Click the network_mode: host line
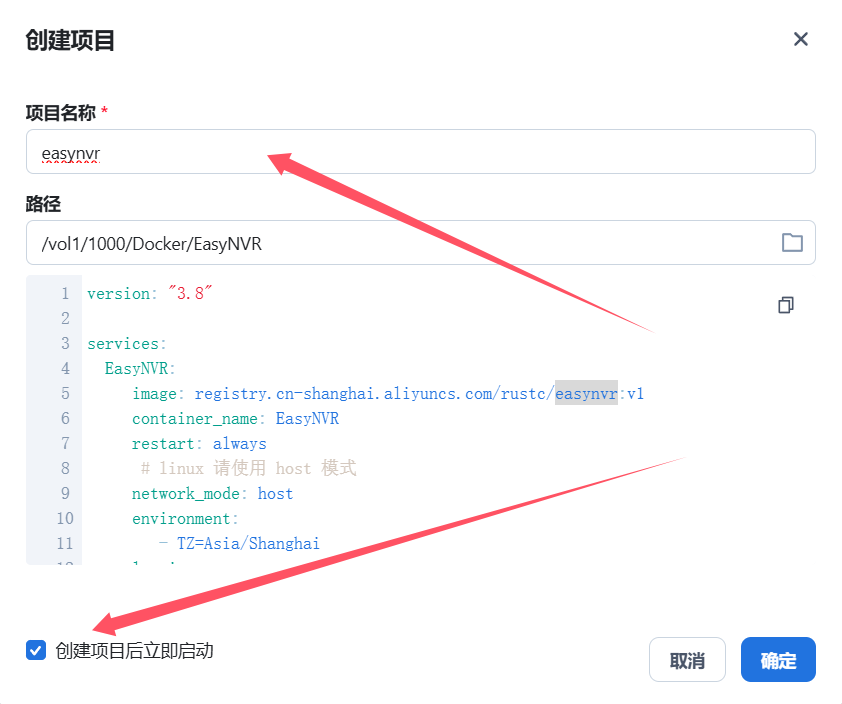Image resolution: width=842 pixels, height=704 pixels. tap(212, 494)
